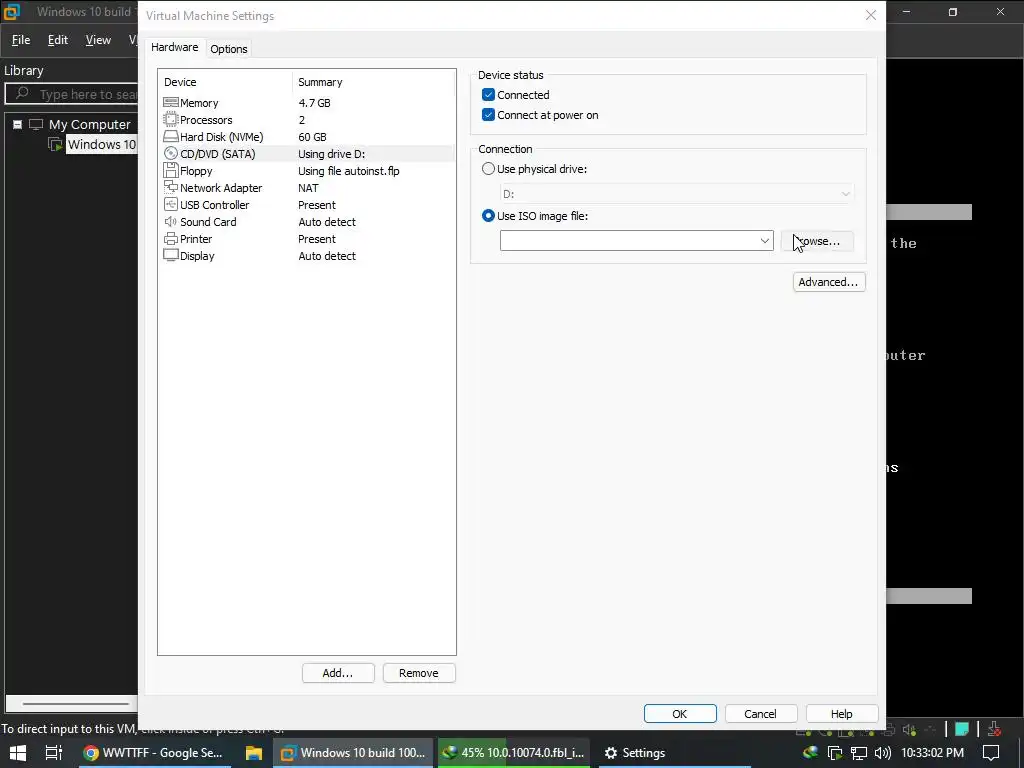1024x768 pixels.
Task: Open the network tray icon
Action: (x=859, y=752)
